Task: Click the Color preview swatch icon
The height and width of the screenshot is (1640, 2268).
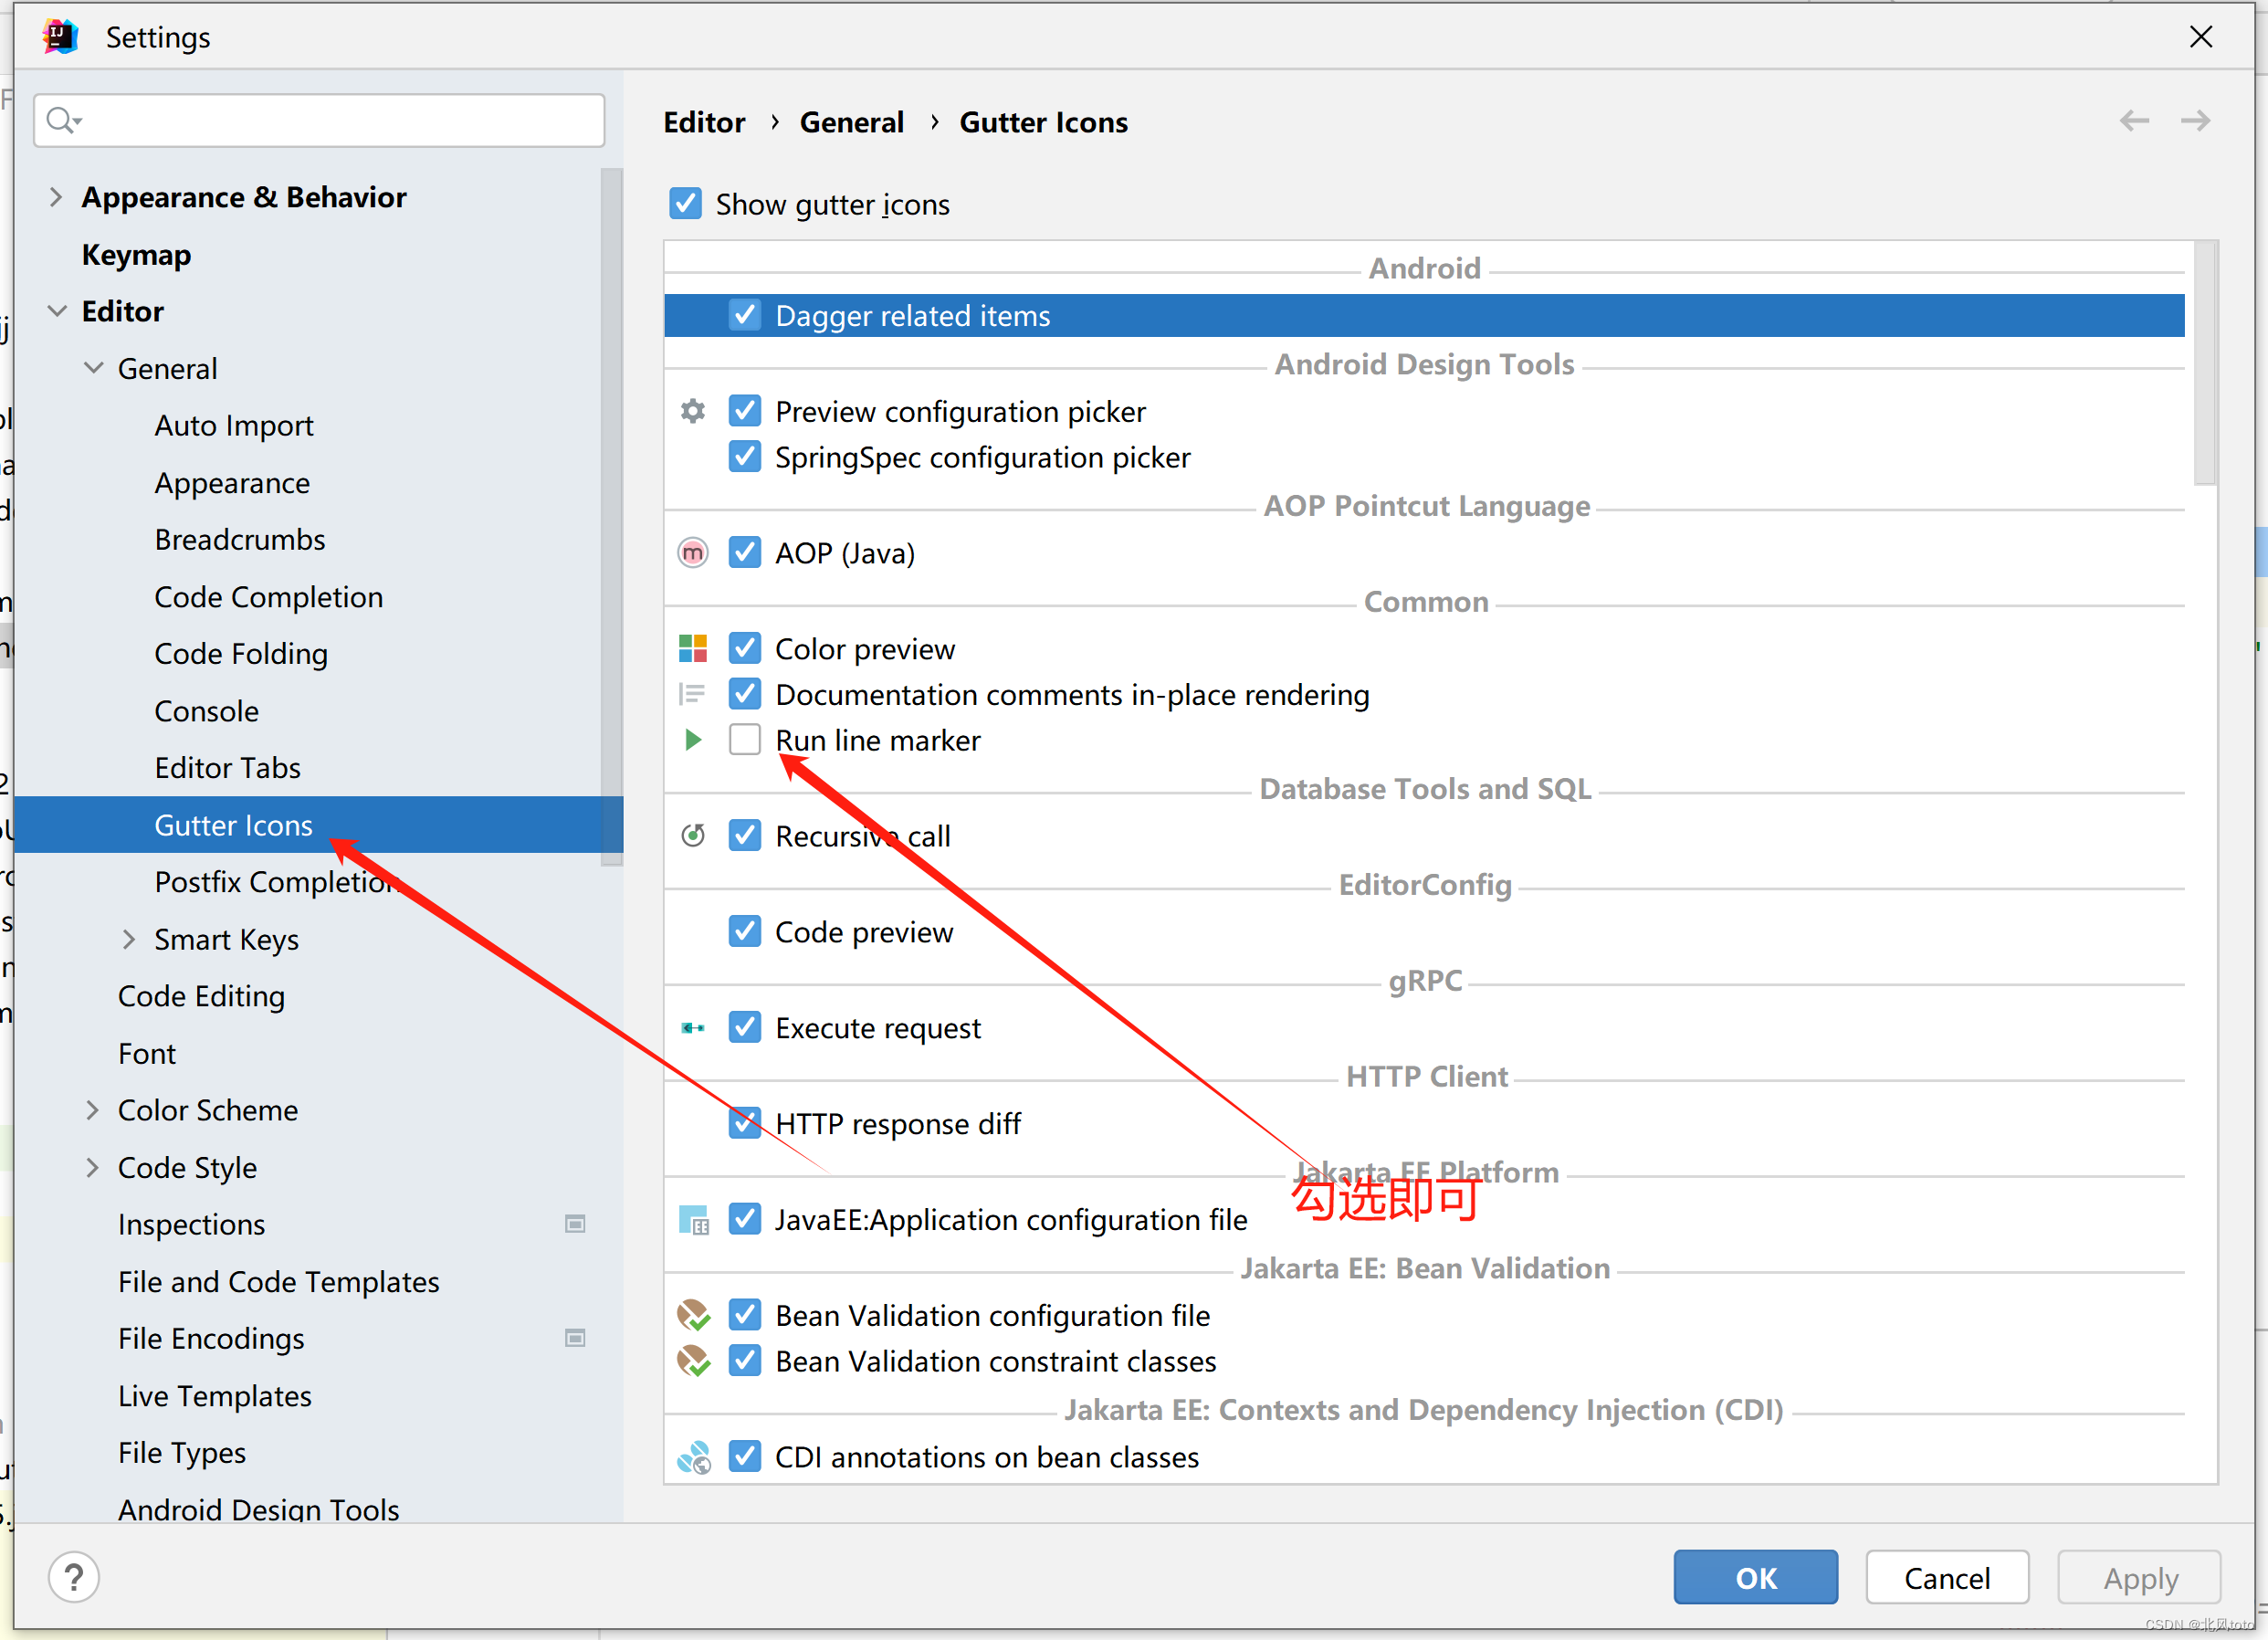Action: [693, 649]
